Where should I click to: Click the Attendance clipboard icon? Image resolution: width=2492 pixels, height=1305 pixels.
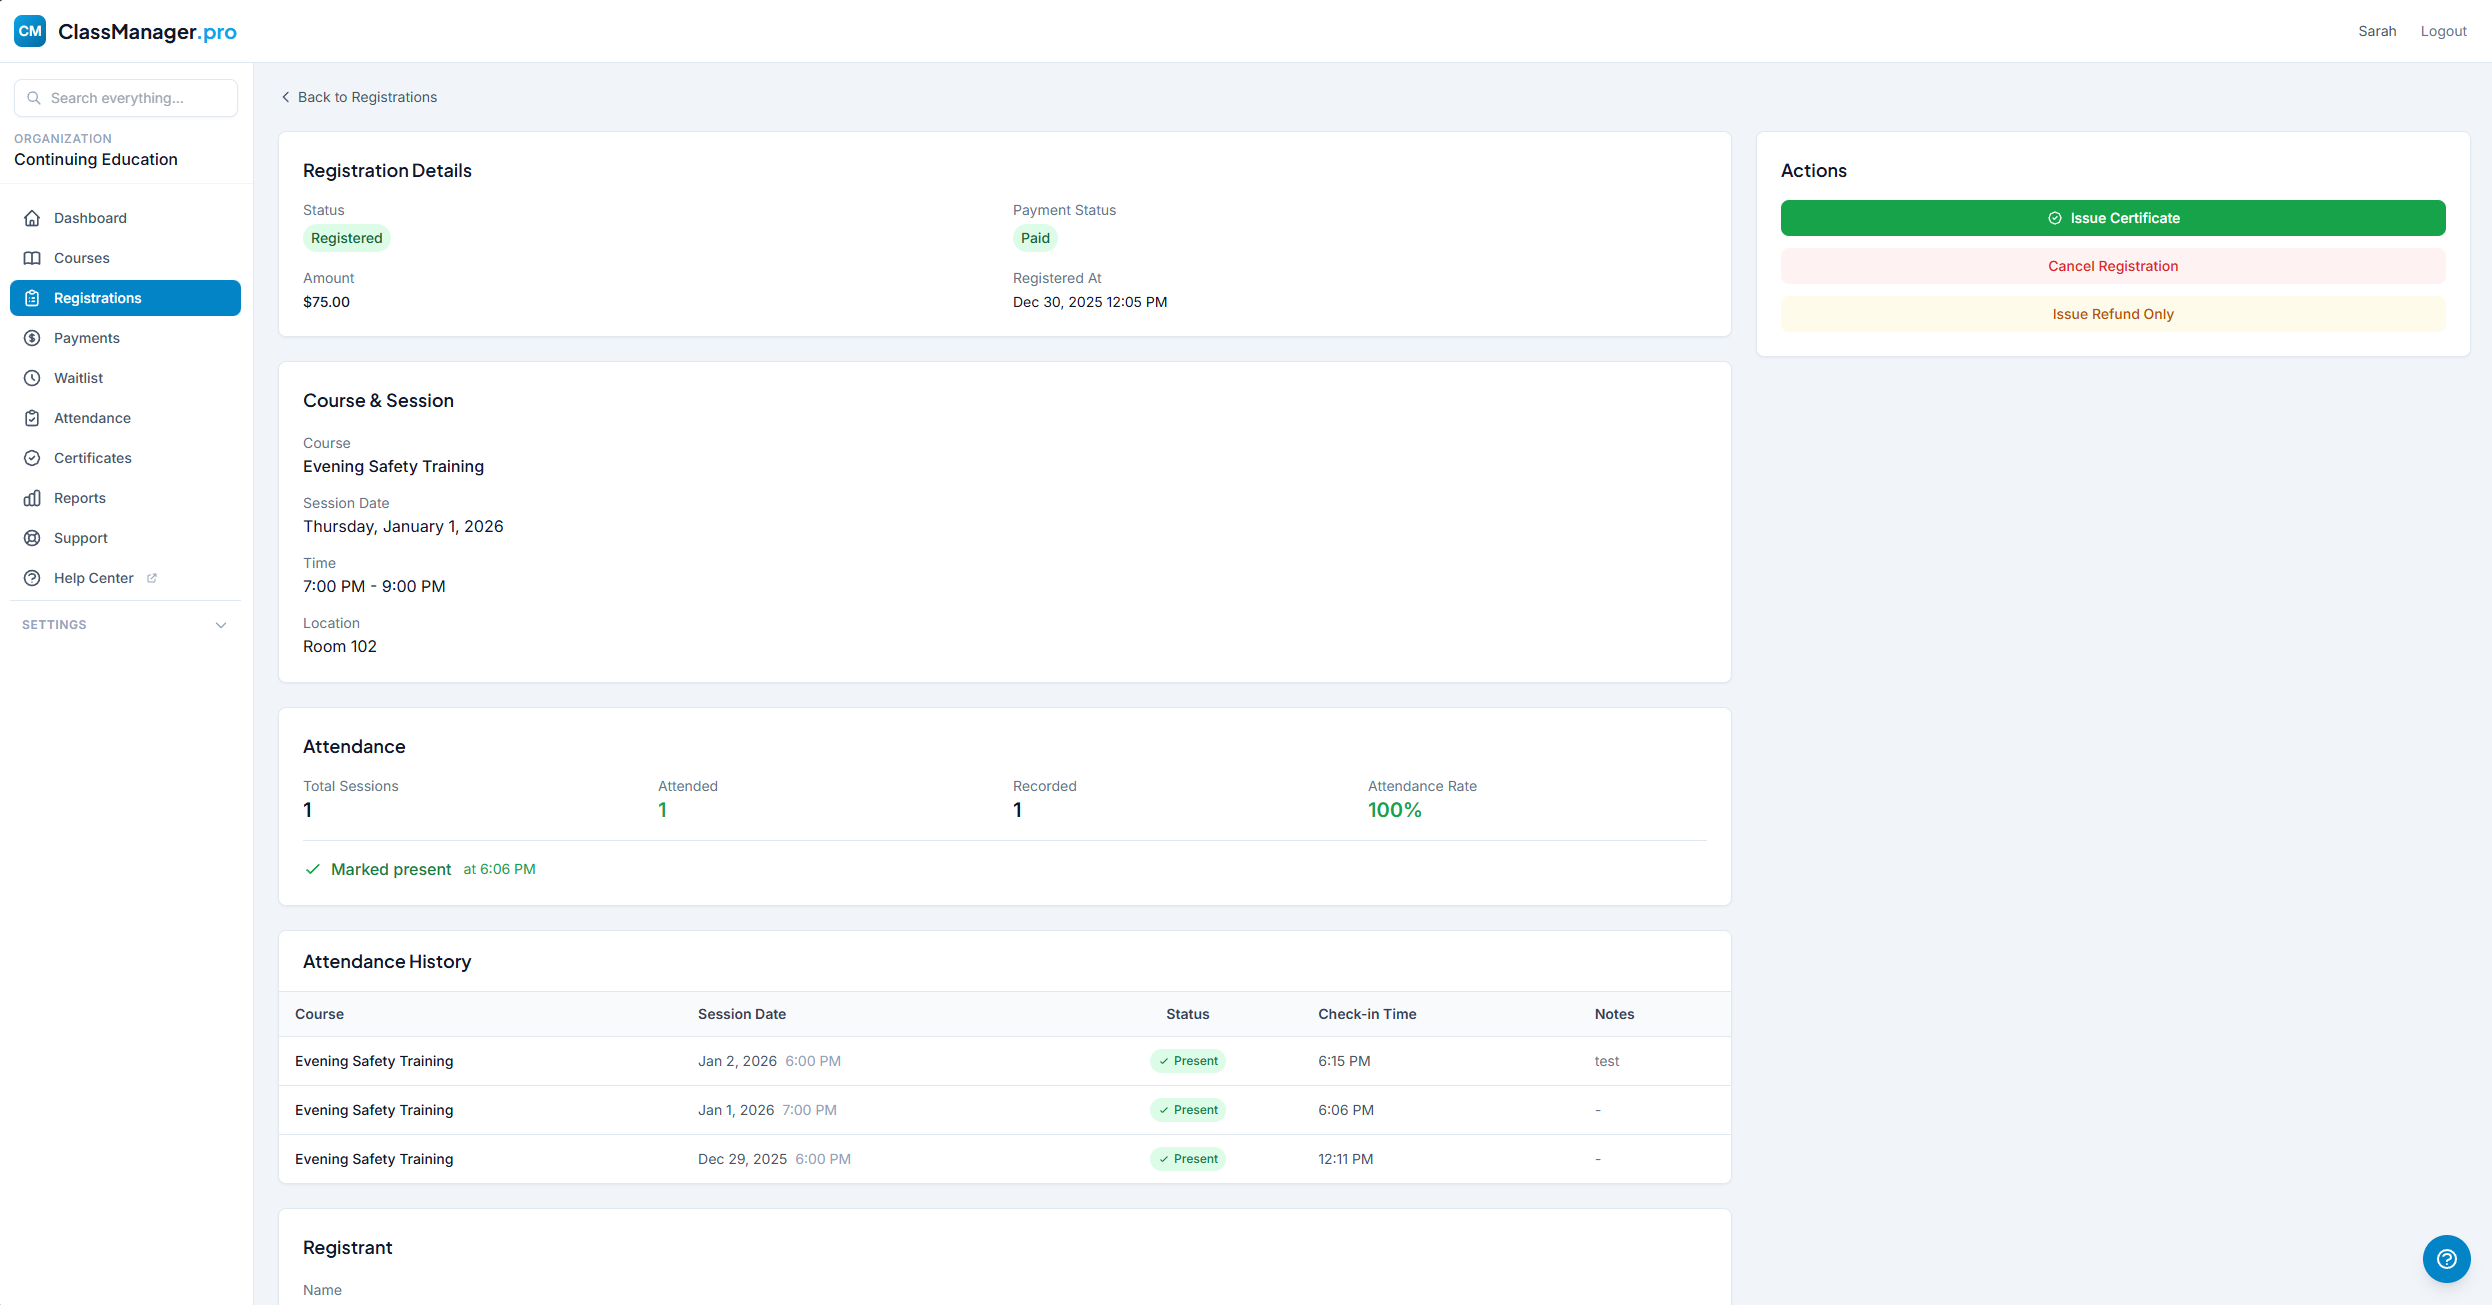(32, 418)
